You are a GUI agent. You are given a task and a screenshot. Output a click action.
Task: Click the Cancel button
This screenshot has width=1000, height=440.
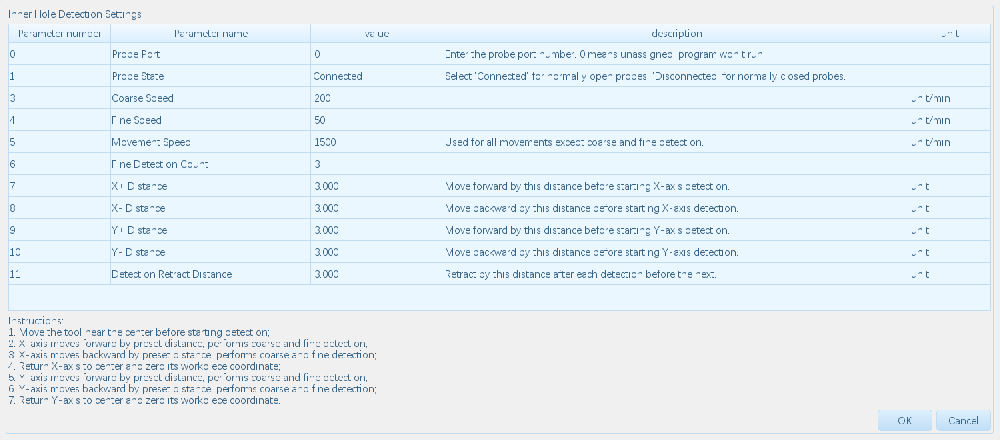963,420
